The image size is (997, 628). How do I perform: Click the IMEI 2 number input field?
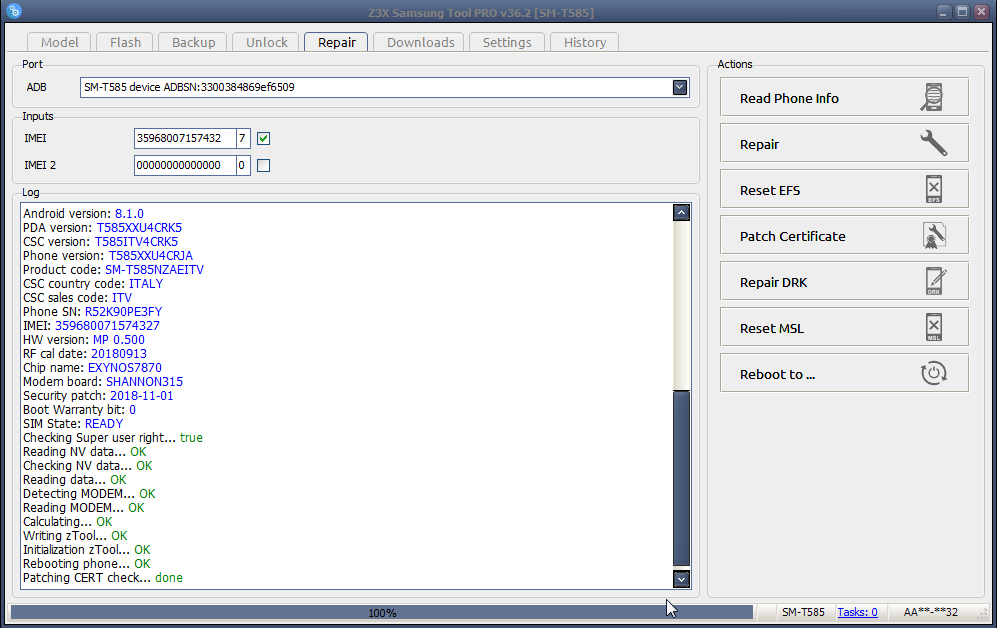pyautogui.click(x=185, y=165)
